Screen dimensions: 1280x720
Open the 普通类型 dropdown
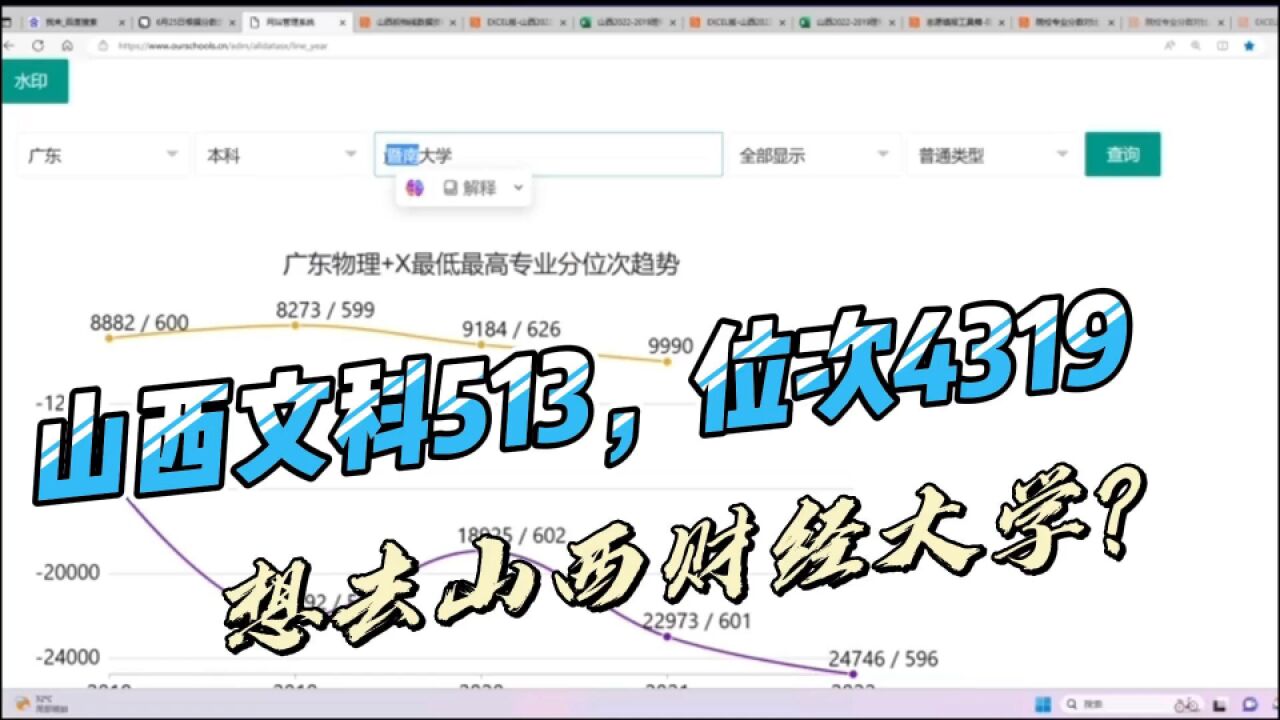(993, 155)
